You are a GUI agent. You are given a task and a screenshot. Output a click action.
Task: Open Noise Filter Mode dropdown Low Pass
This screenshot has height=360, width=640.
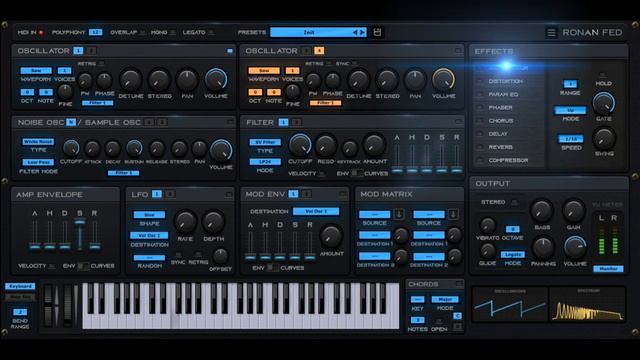point(38,162)
